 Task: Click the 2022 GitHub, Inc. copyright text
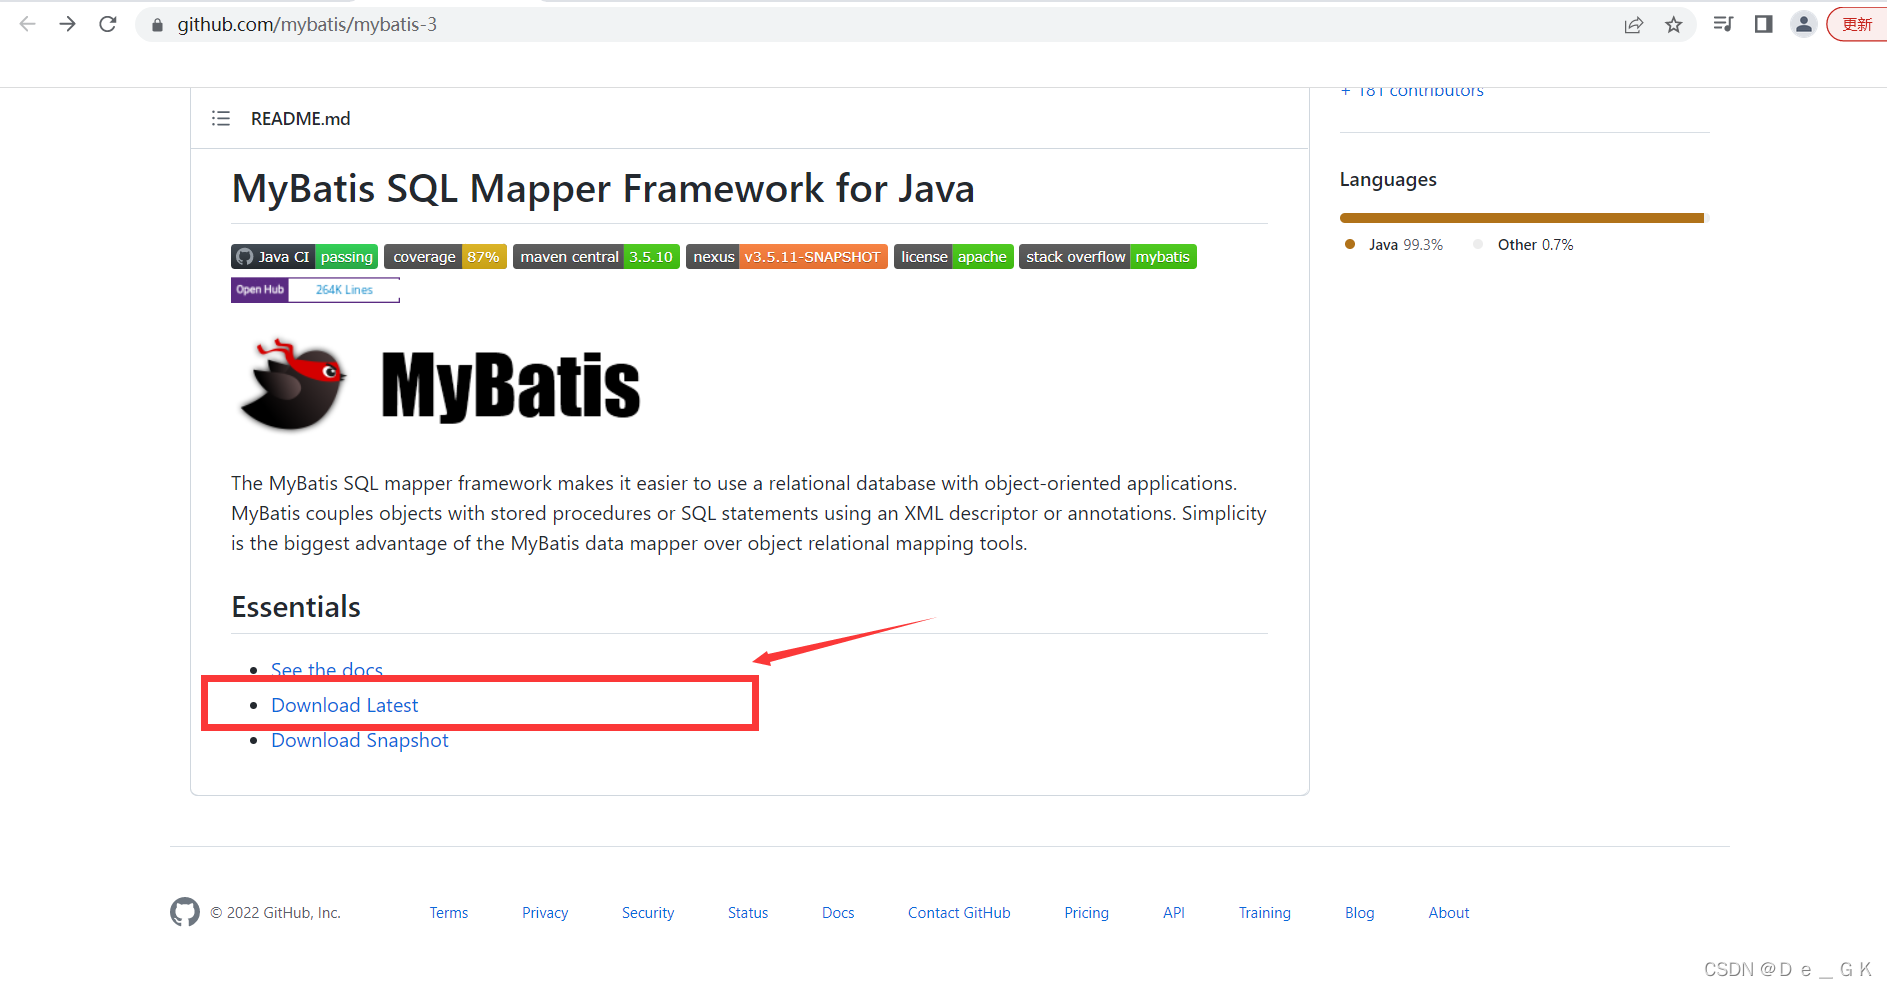(276, 913)
